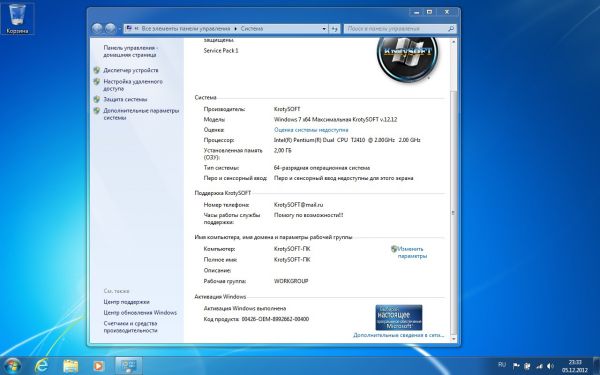
Task: Click the back navigation arrow button
Action: (x=97, y=28)
